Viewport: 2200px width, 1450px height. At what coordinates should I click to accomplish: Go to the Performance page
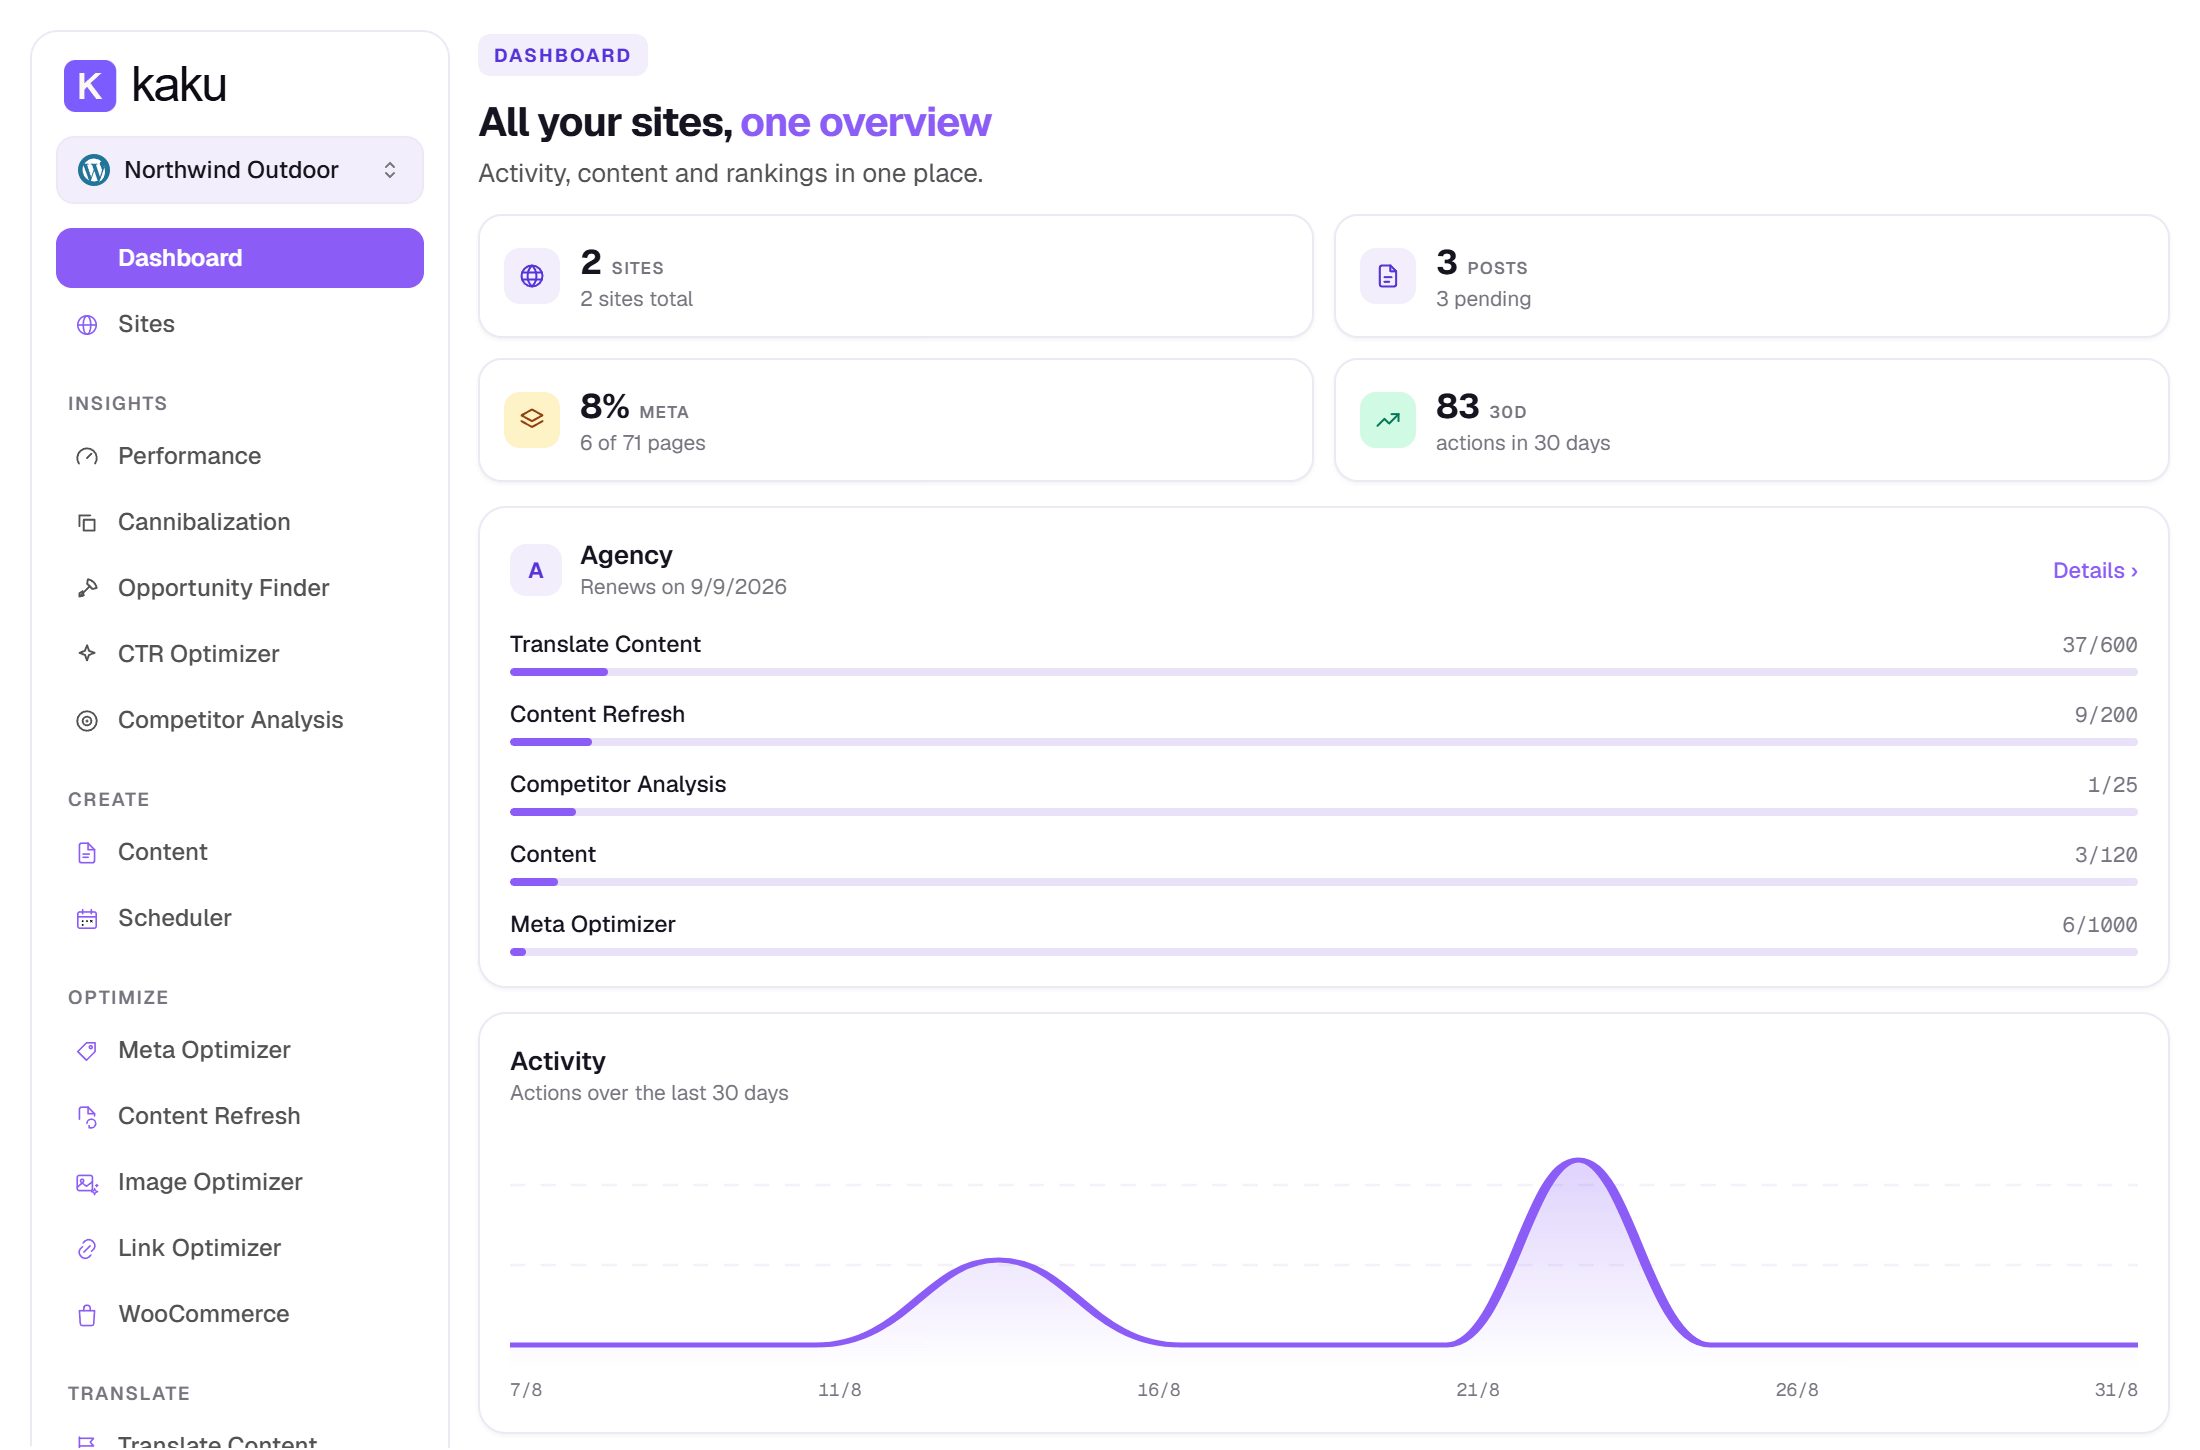pos(240,456)
